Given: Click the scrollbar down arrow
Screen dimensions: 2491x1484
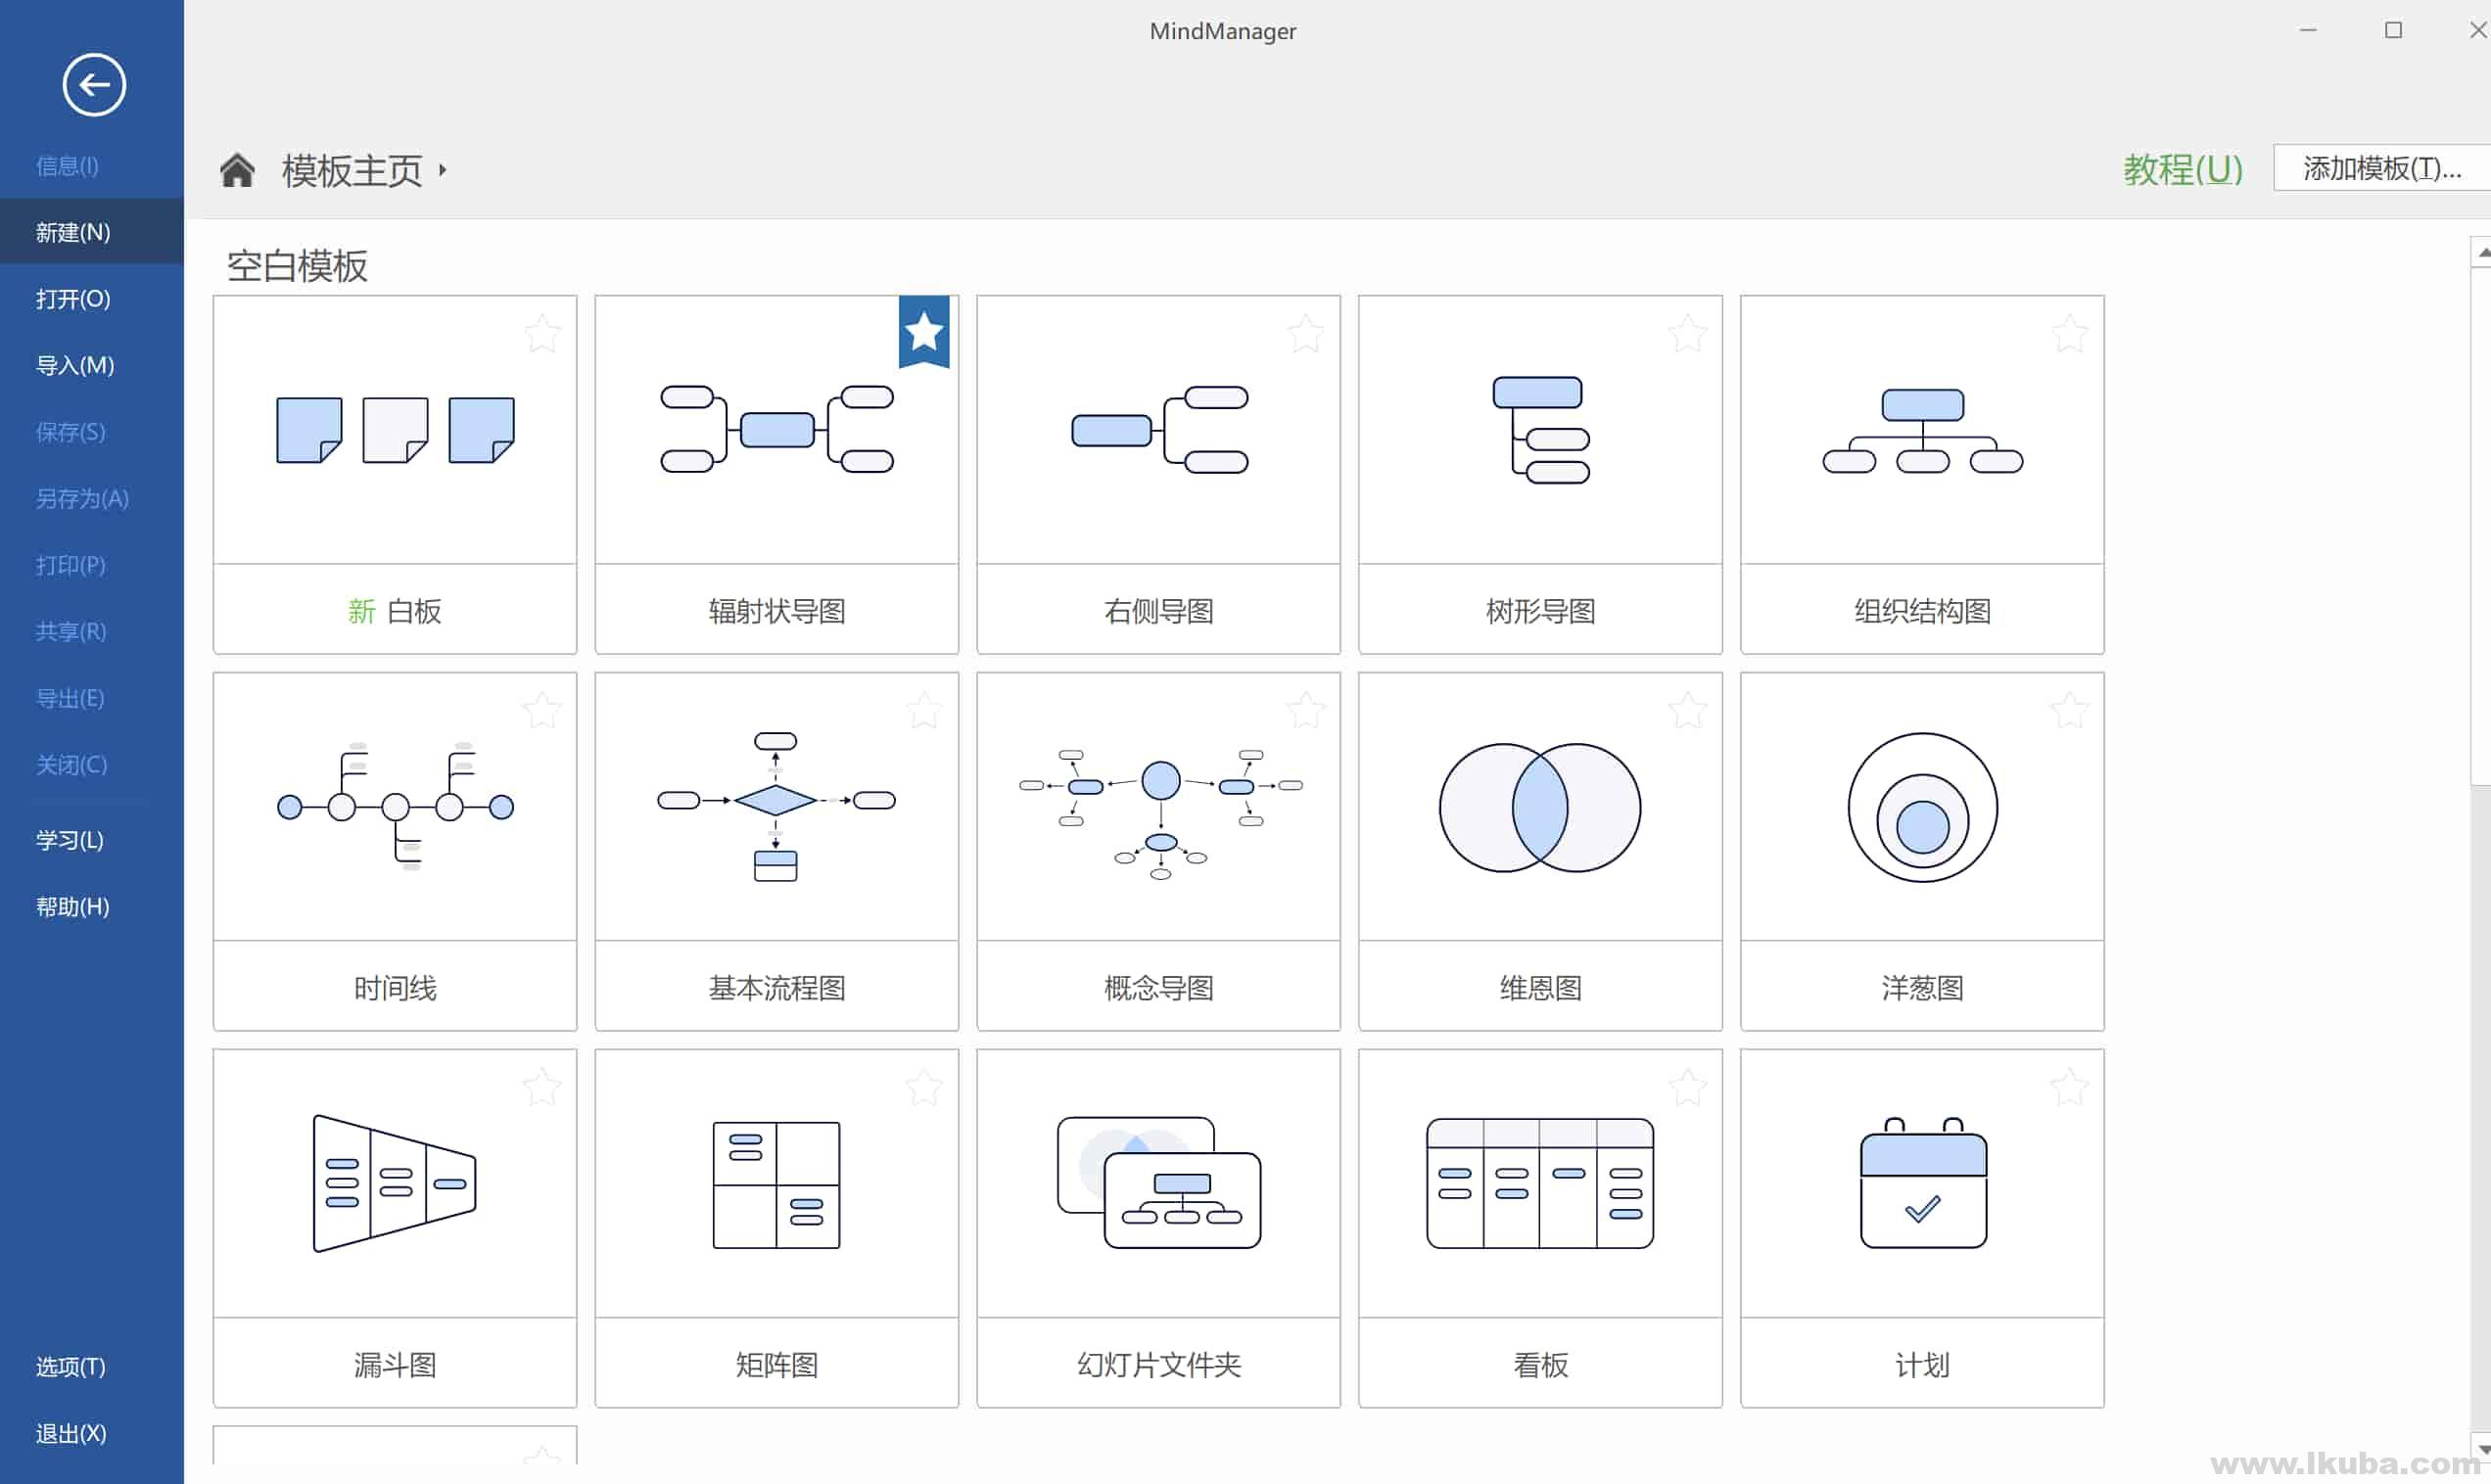Looking at the screenshot, I should point(2481,1449).
